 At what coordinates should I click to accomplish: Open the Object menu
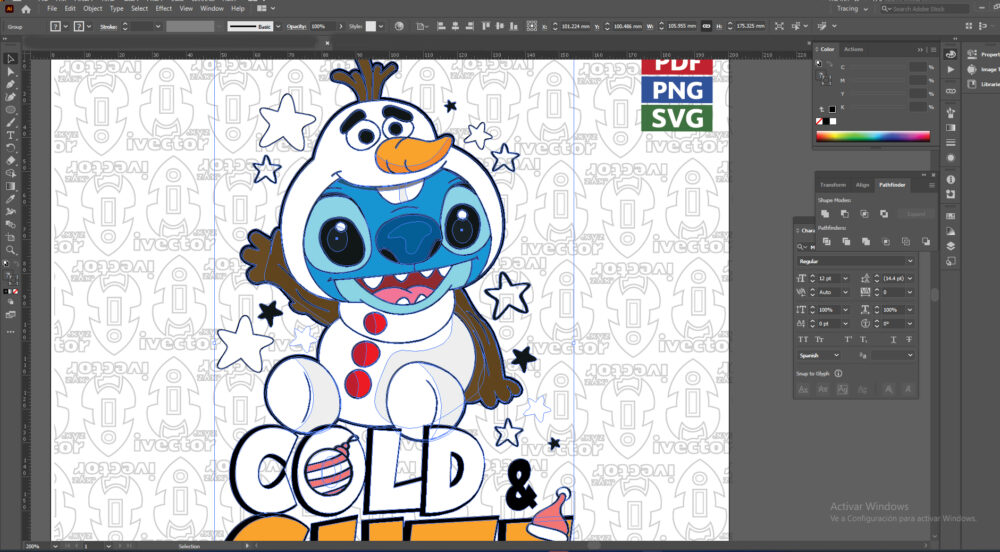tap(92, 9)
